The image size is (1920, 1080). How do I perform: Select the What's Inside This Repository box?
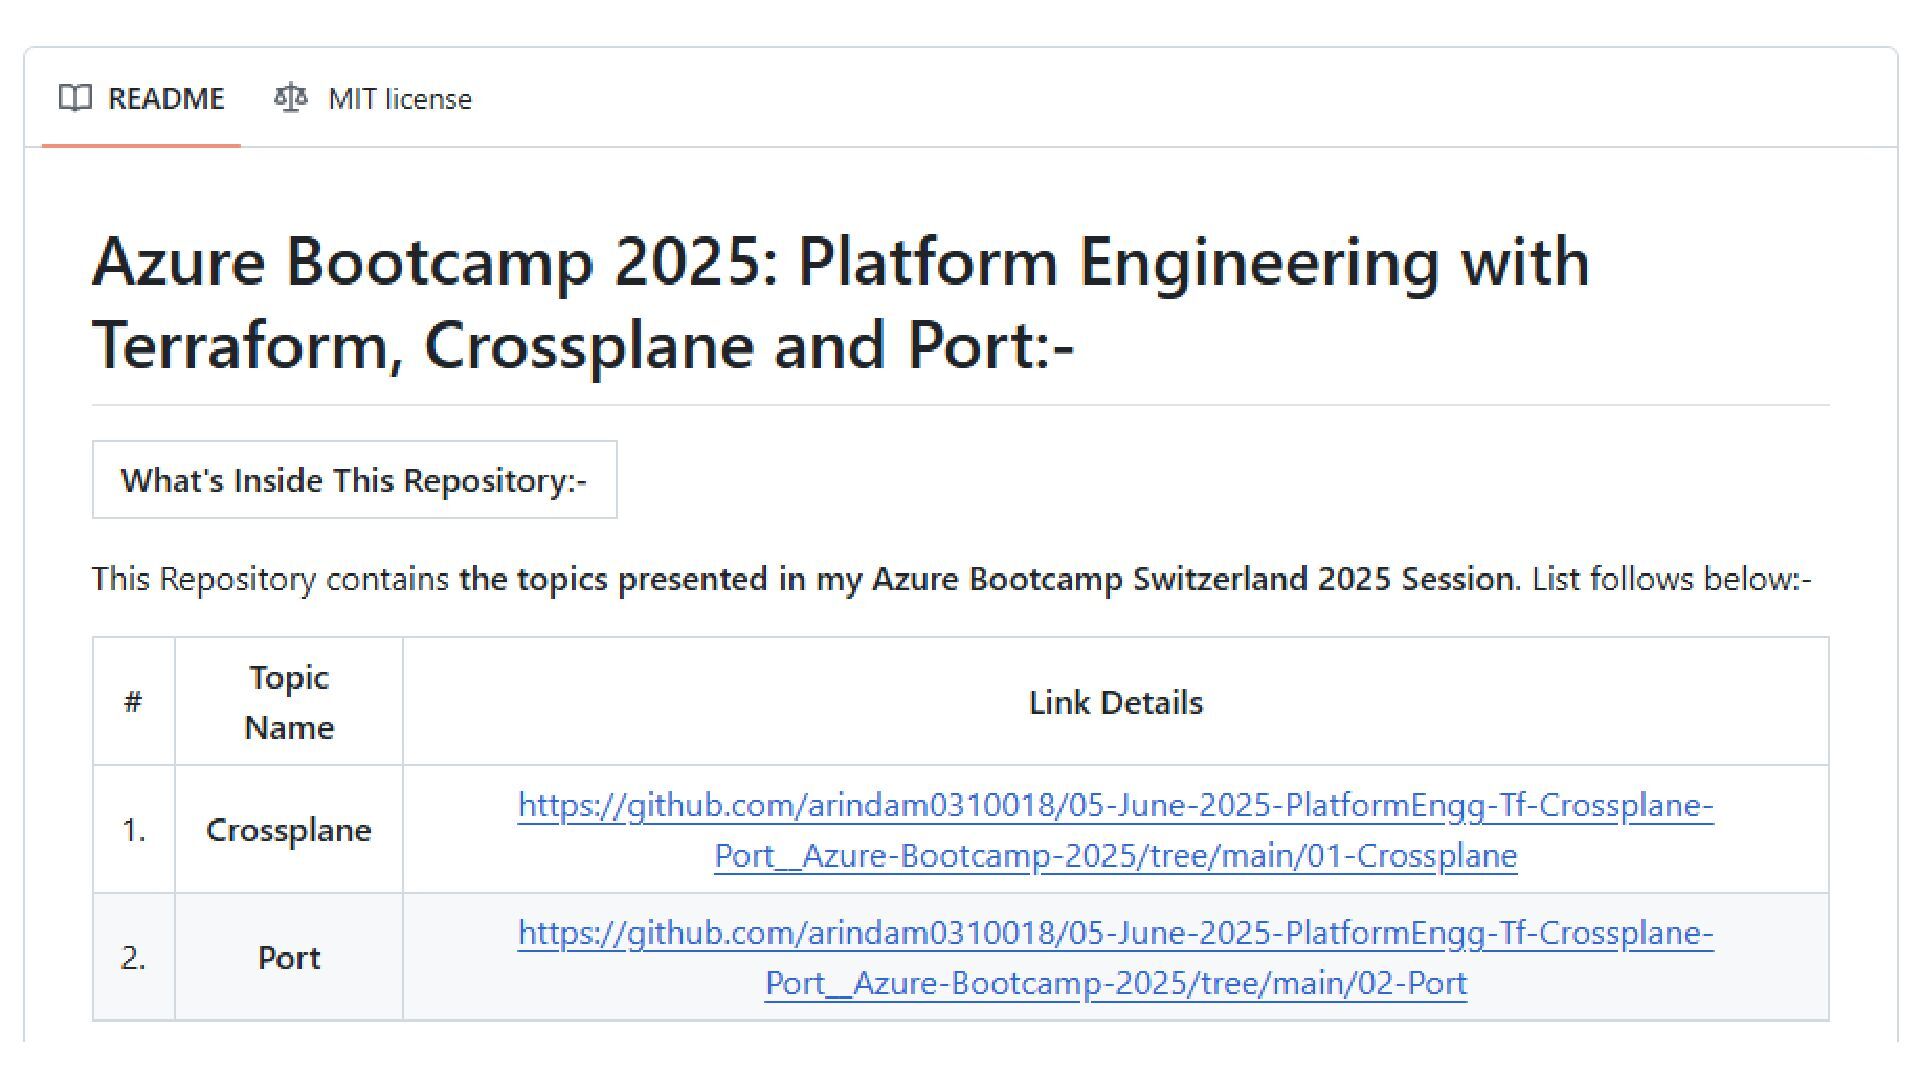tap(354, 480)
